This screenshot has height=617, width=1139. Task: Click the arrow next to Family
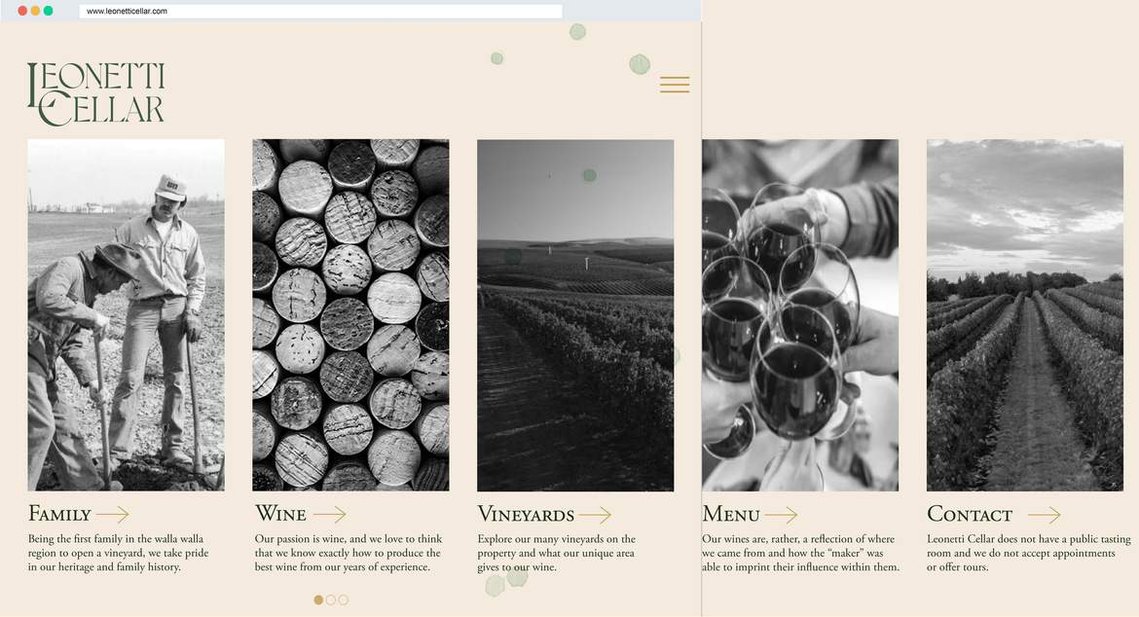pyautogui.click(x=113, y=515)
